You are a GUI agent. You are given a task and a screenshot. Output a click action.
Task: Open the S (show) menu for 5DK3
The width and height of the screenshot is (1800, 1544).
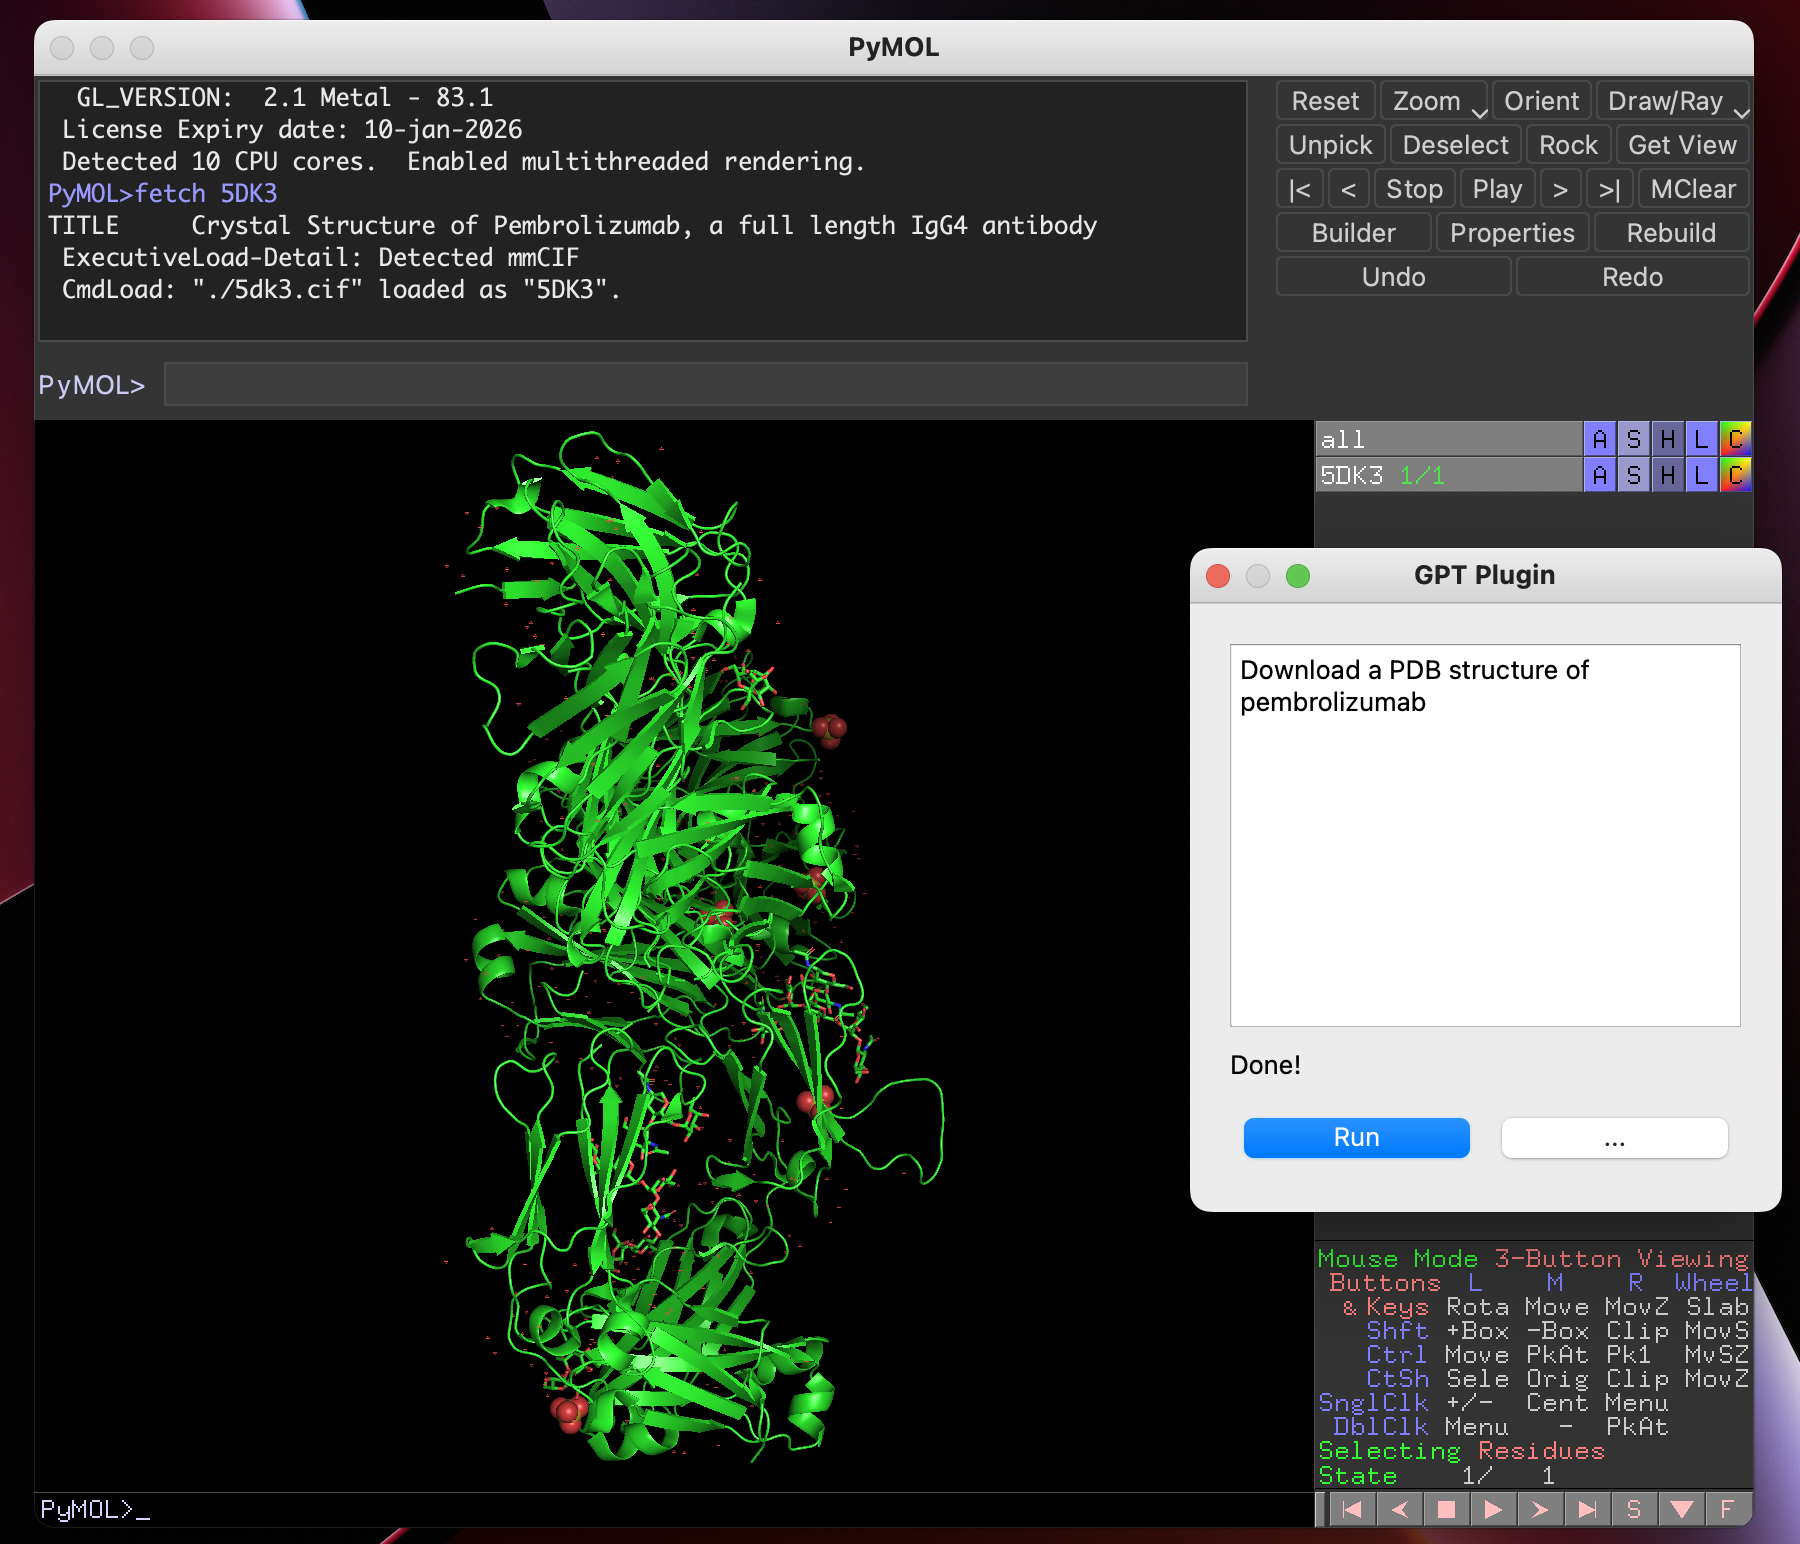(1633, 475)
